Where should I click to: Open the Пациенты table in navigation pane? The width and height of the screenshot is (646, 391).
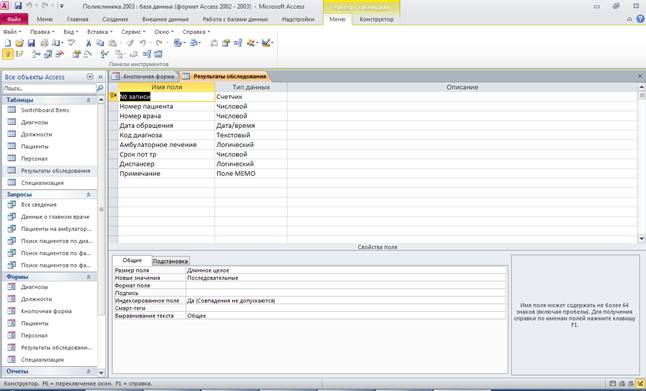(x=35, y=147)
